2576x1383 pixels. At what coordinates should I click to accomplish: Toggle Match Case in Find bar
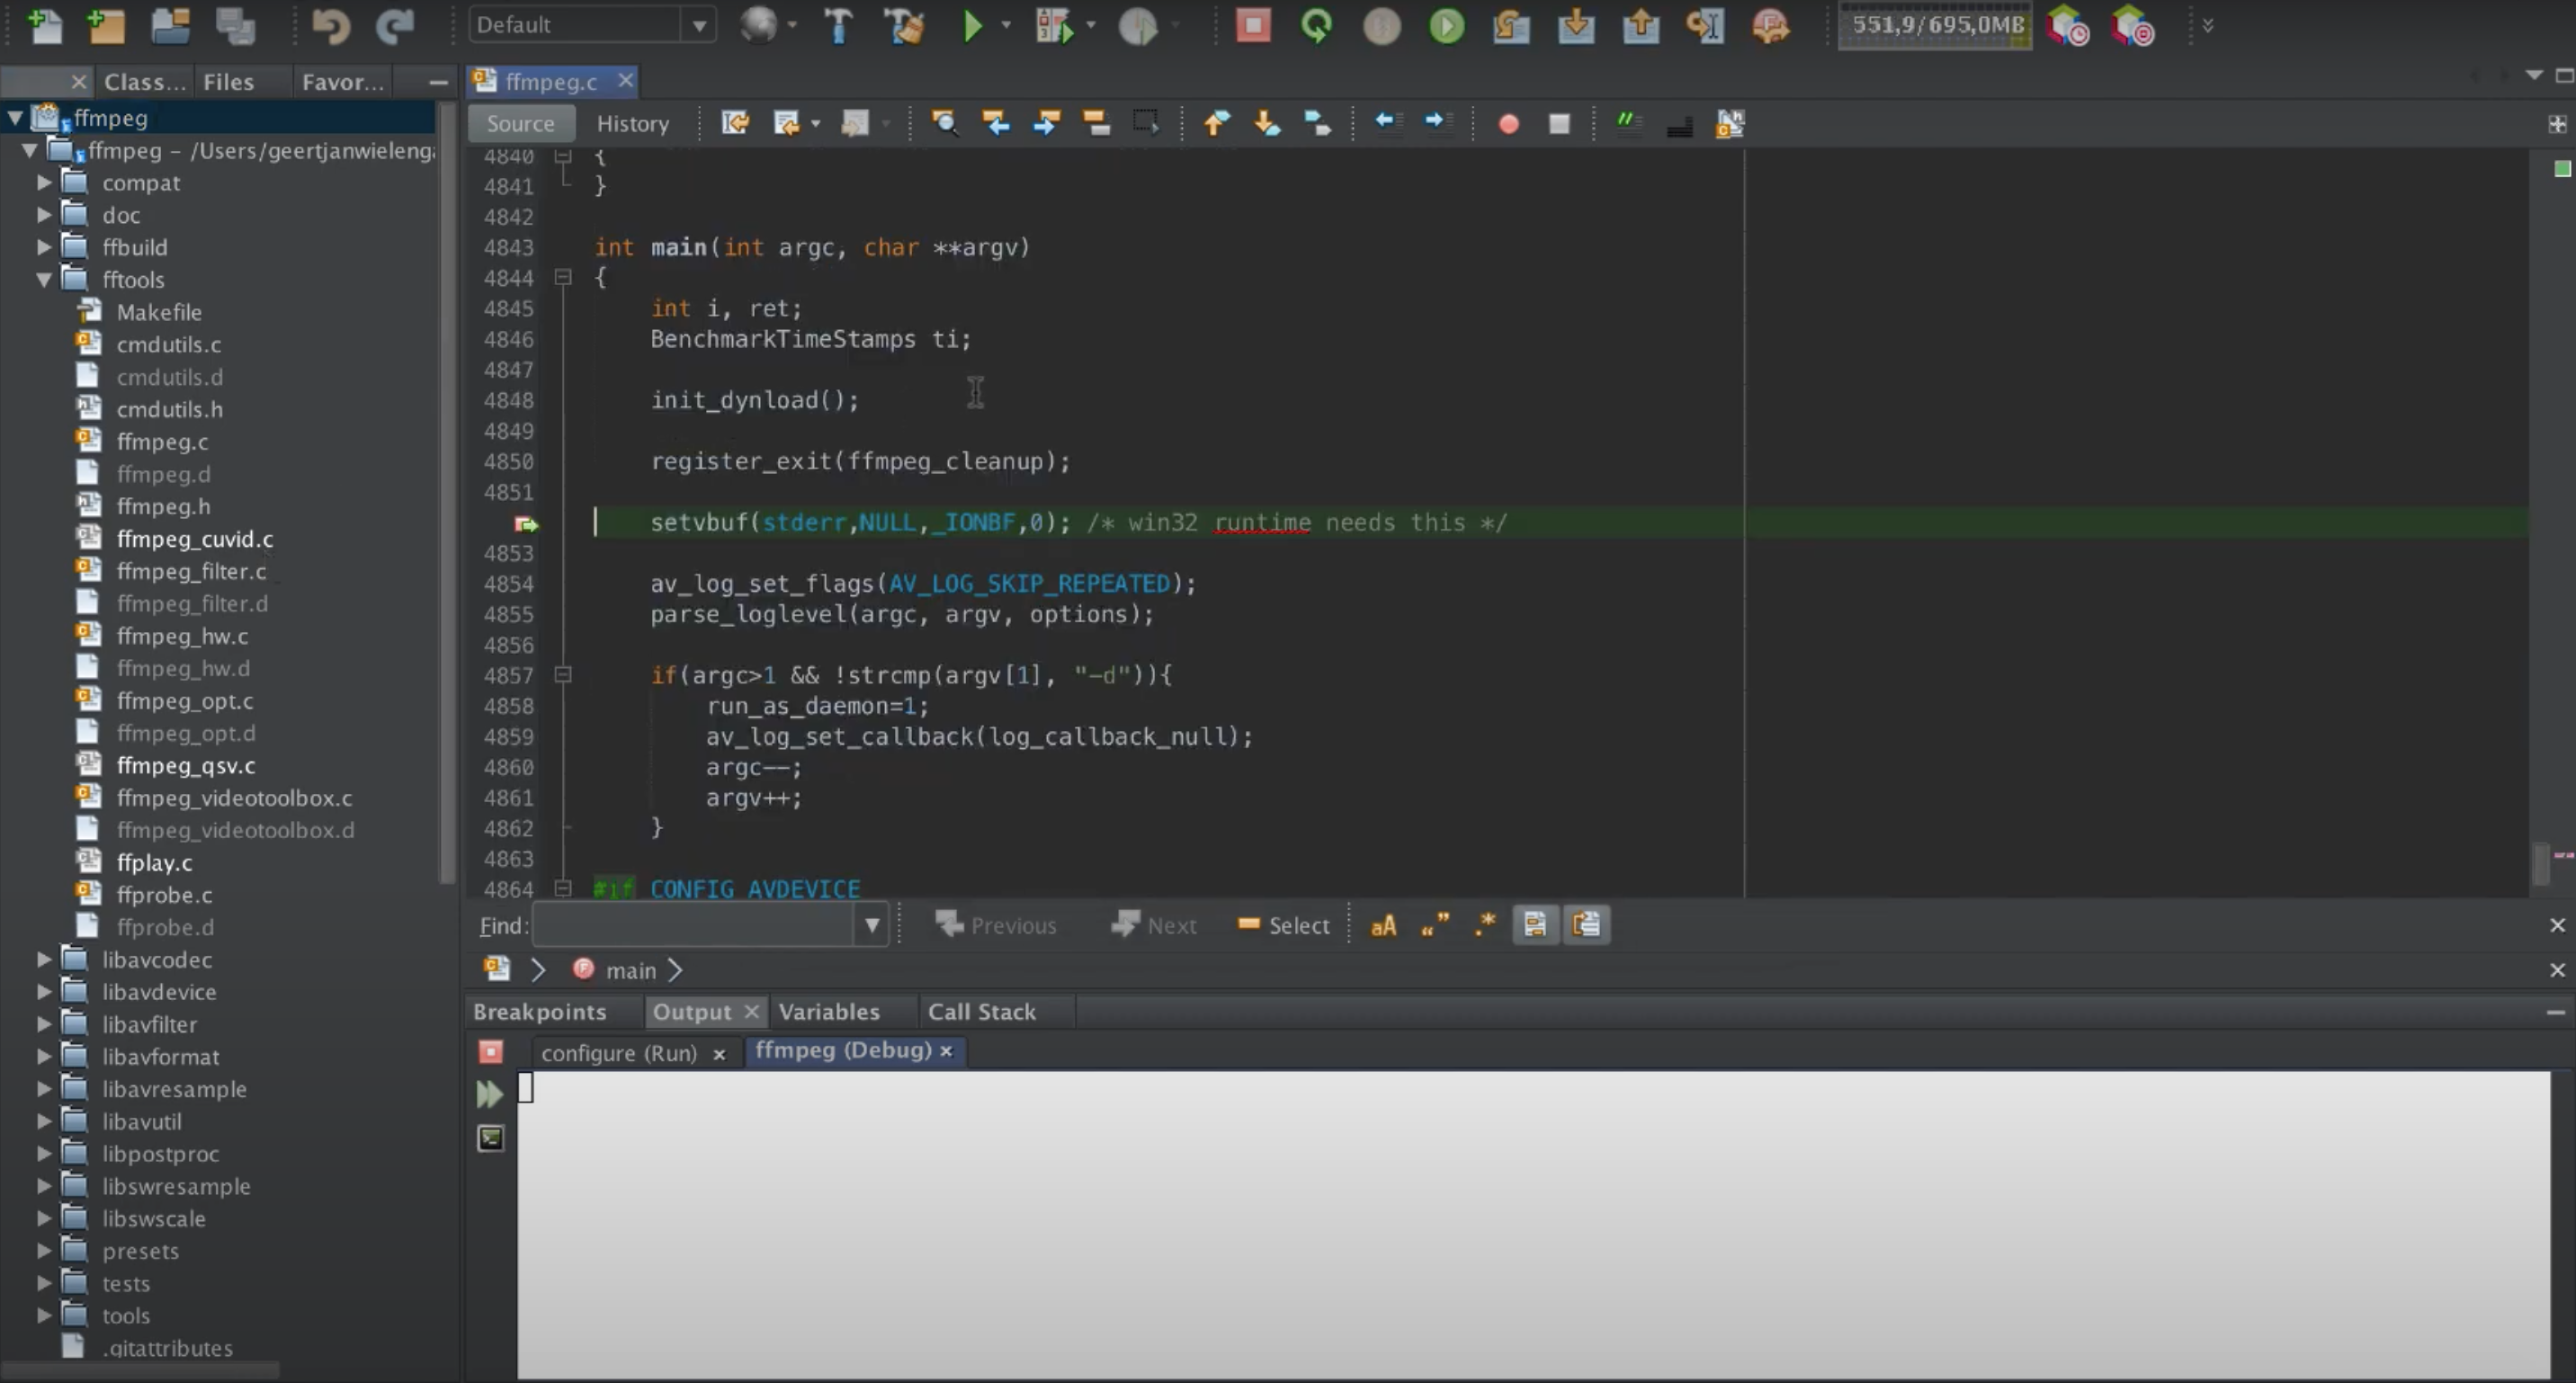click(1383, 925)
